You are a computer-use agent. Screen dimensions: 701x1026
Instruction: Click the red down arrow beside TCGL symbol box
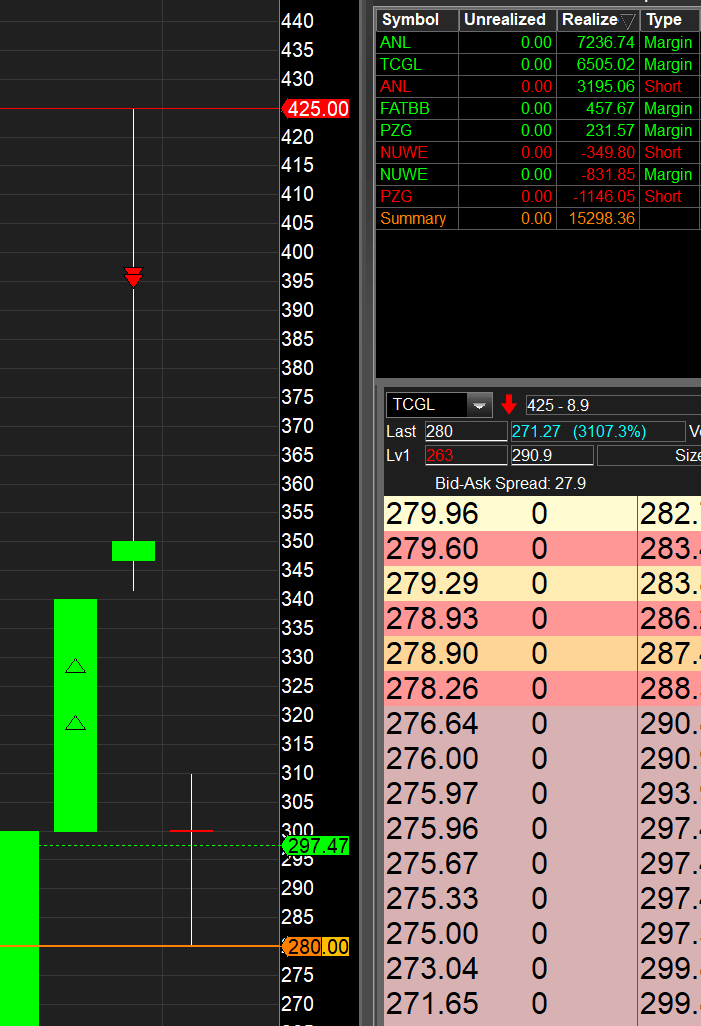click(x=509, y=405)
